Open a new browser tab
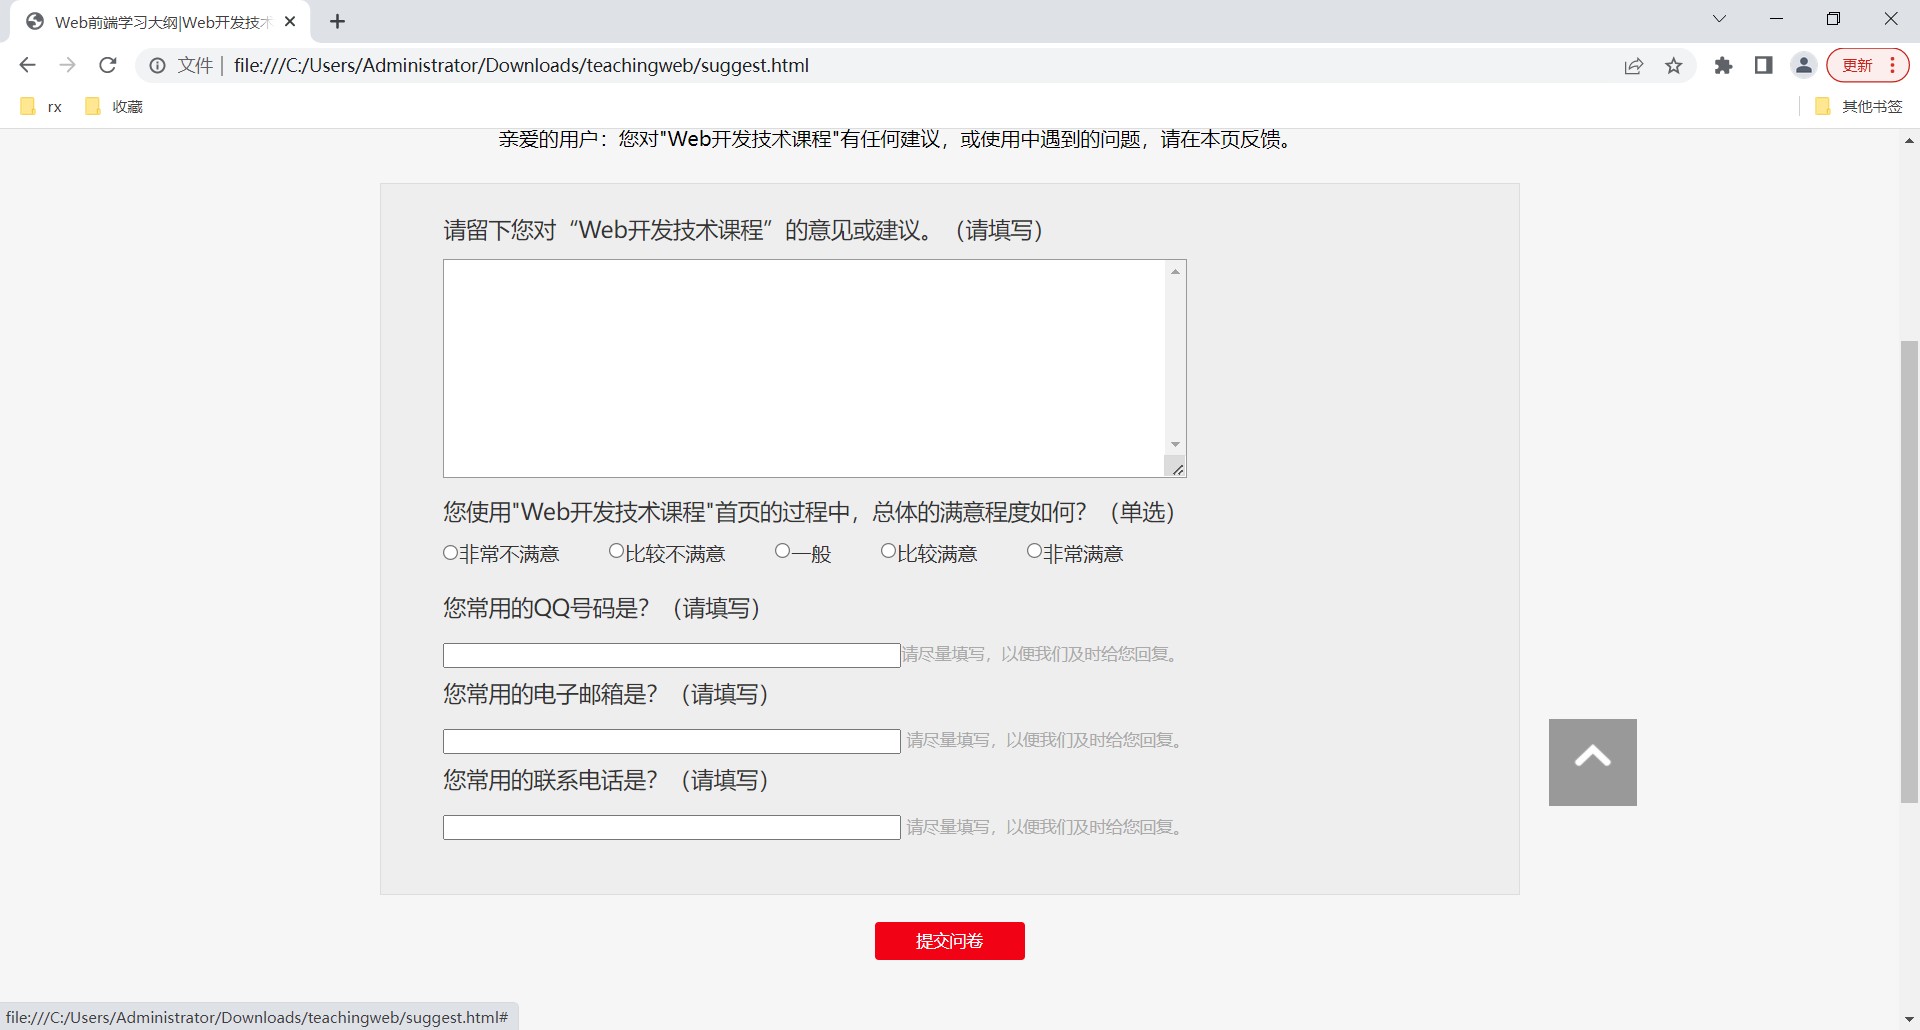 coord(338,21)
